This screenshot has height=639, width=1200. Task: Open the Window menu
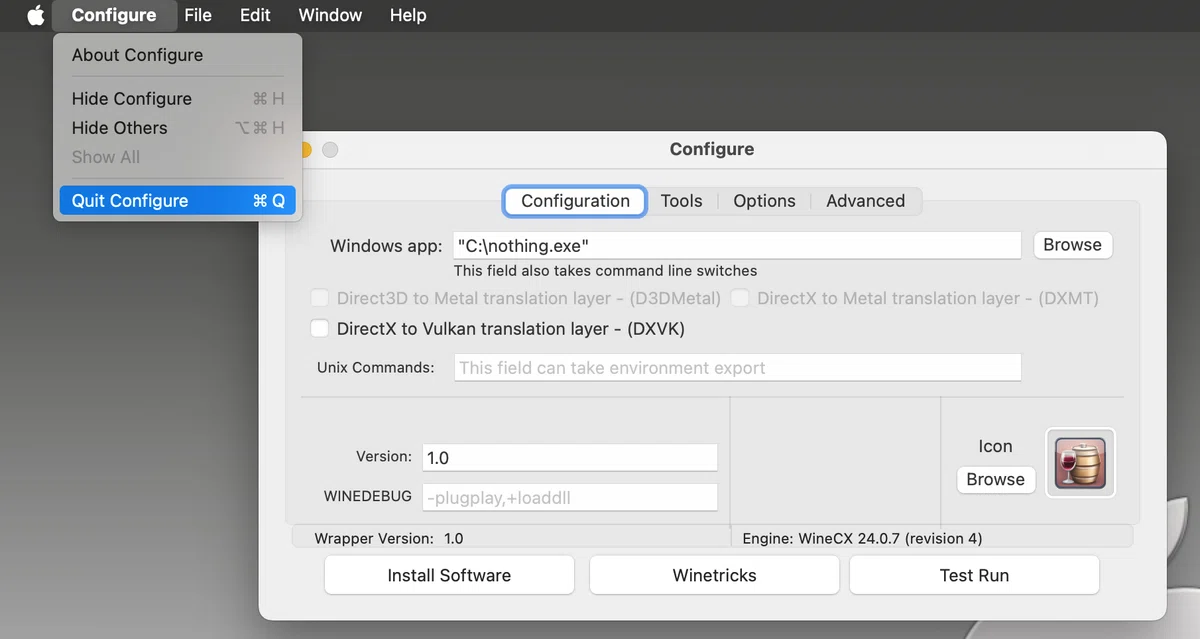(x=330, y=15)
